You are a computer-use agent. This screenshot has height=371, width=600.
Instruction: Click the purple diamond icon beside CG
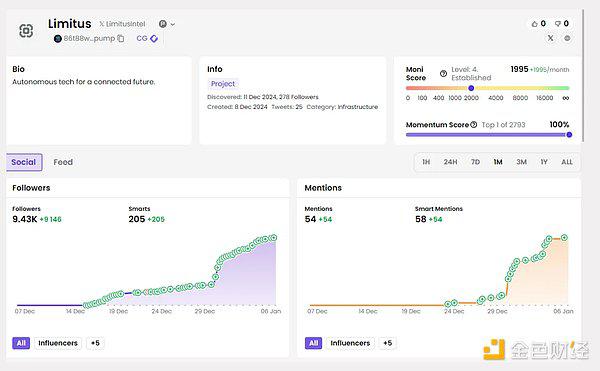point(154,38)
